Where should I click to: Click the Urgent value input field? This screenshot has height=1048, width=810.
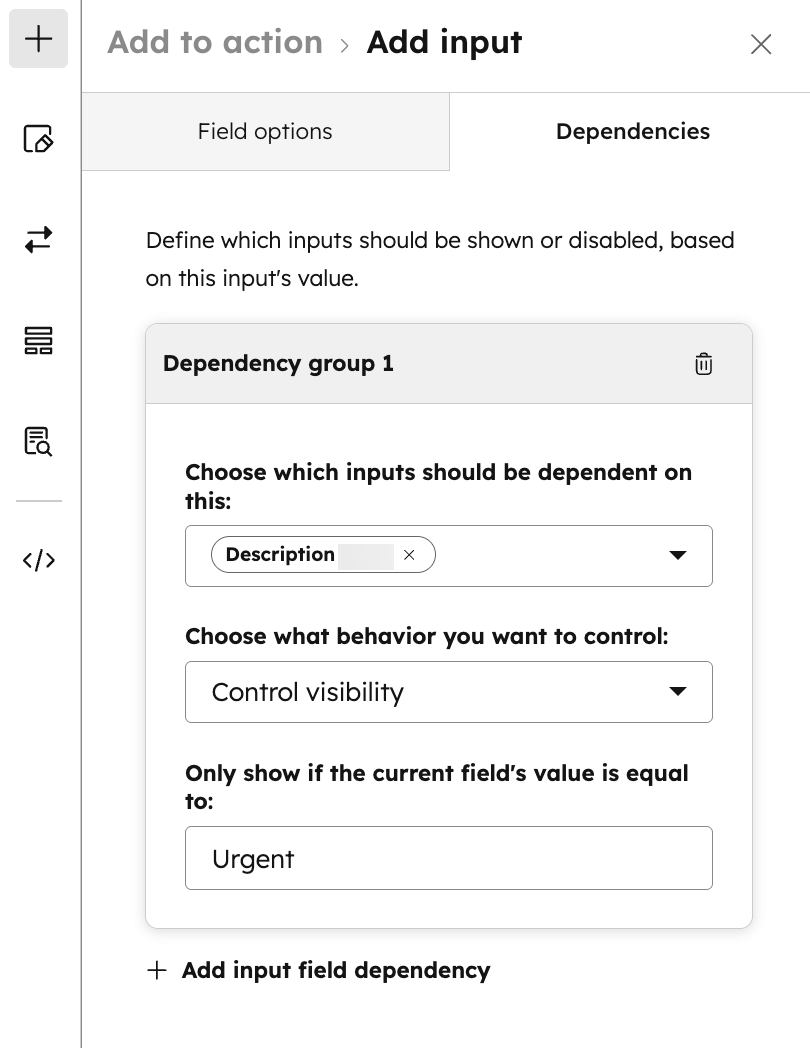[x=448, y=858]
